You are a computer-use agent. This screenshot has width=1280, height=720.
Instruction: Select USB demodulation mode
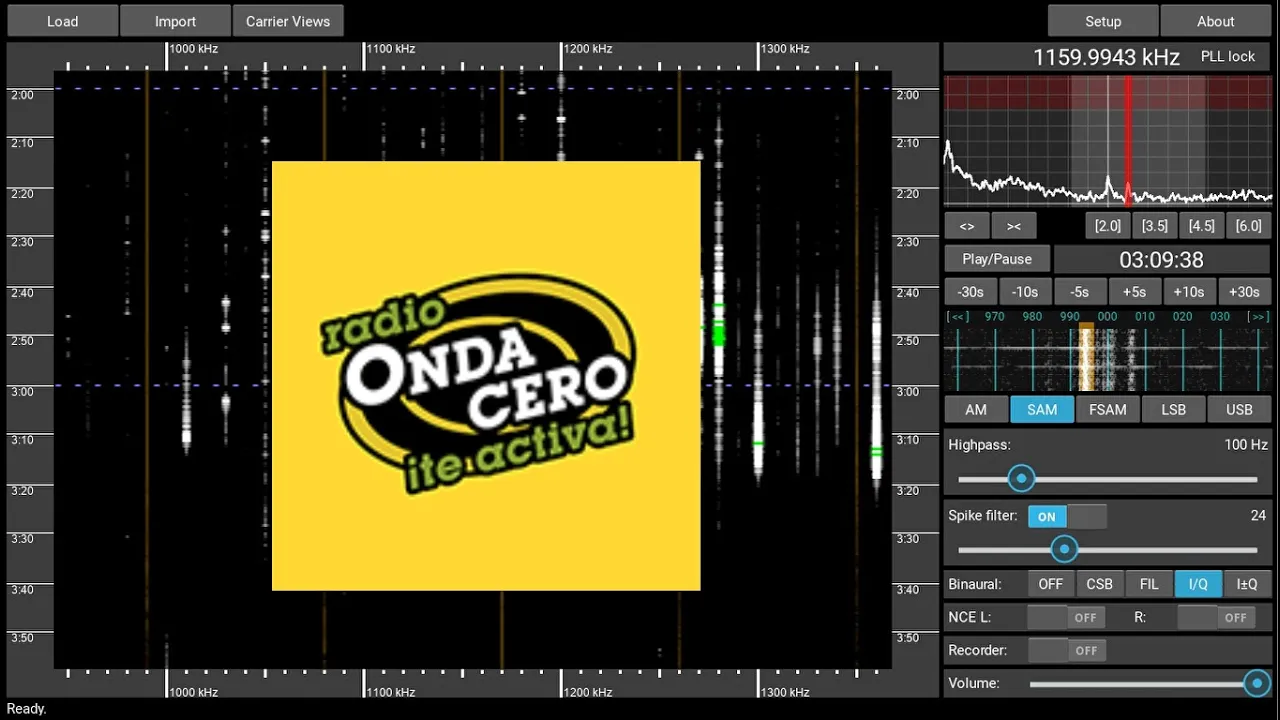pos(1239,410)
